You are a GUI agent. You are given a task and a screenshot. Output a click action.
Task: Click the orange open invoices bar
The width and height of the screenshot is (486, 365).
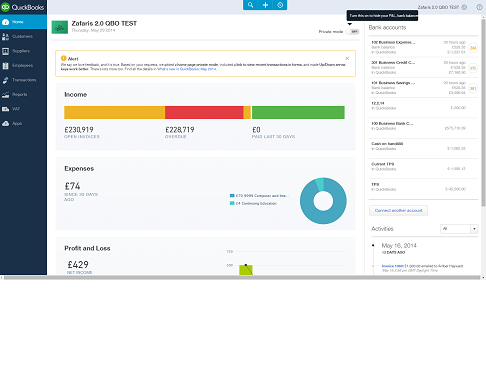point(114,112)
